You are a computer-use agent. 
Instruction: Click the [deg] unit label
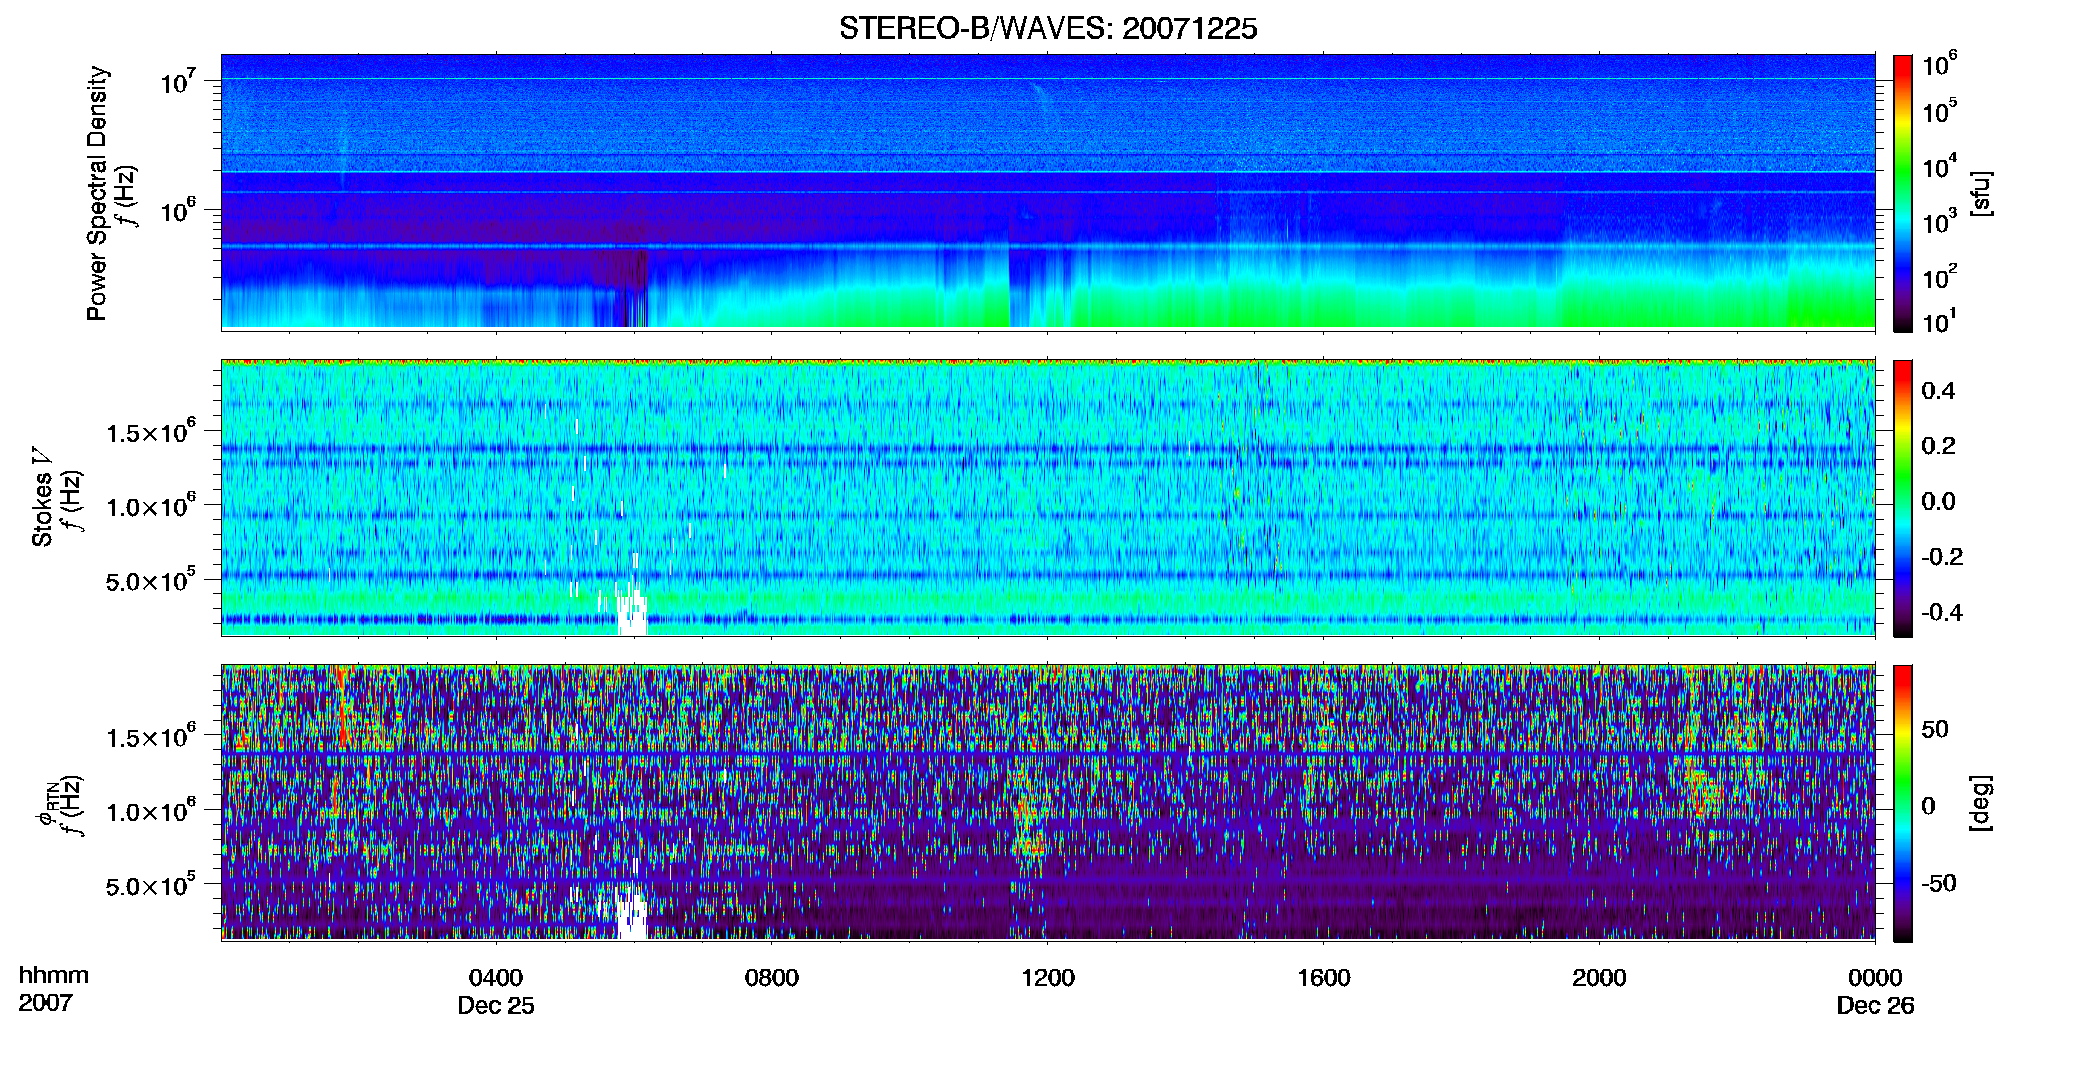click(x=1981, y=803)
